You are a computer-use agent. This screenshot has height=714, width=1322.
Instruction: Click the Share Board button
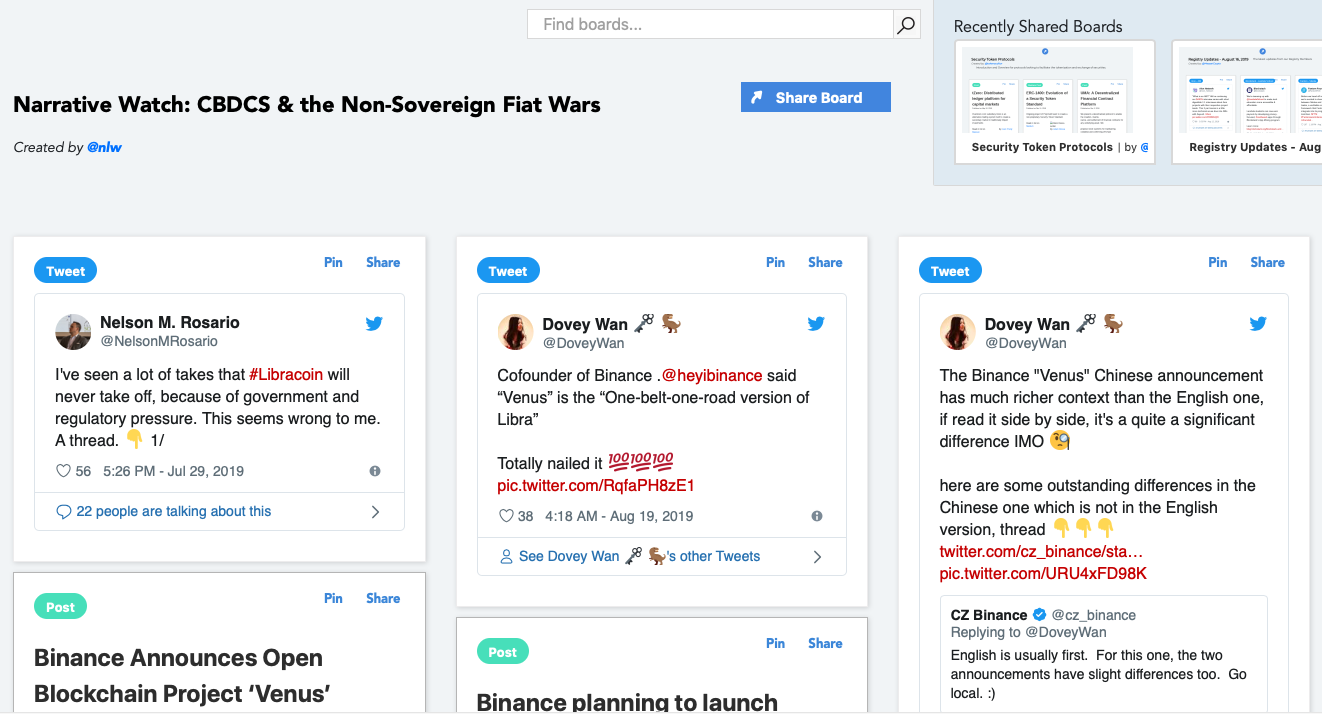pyautogui.click(x=816, y=97)
